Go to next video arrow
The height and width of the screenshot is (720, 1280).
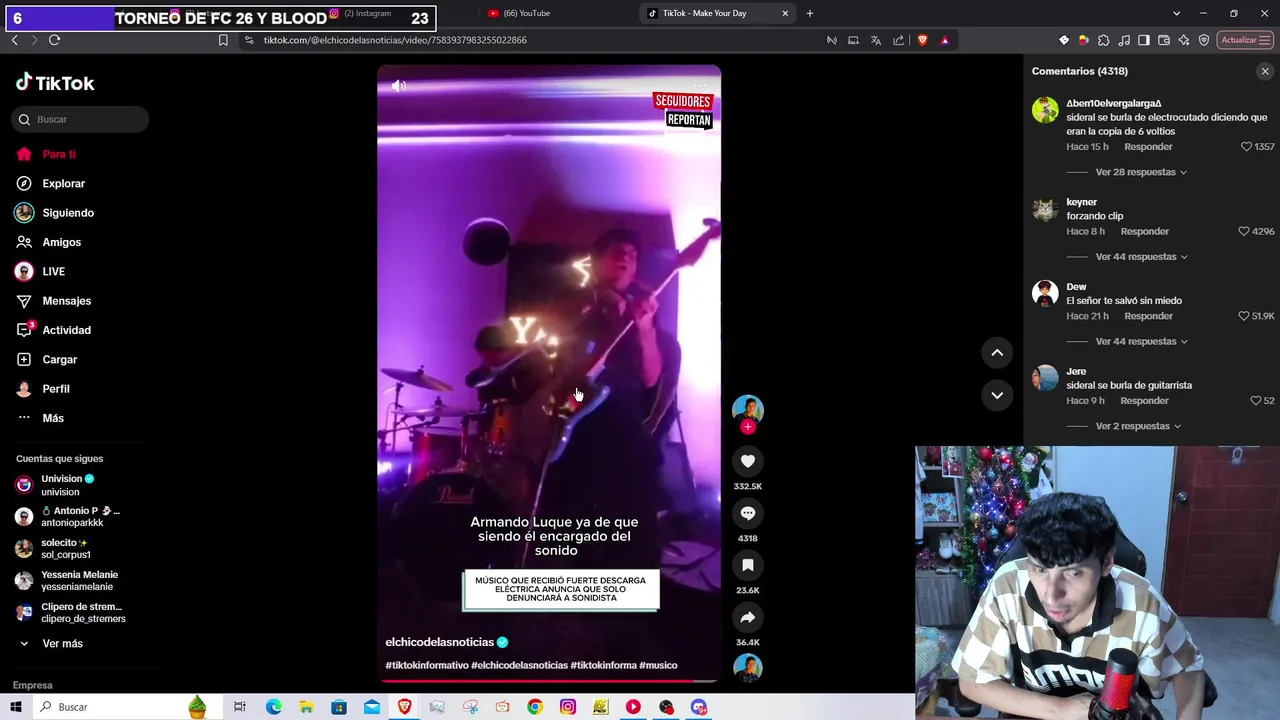(x=997, y=395)
